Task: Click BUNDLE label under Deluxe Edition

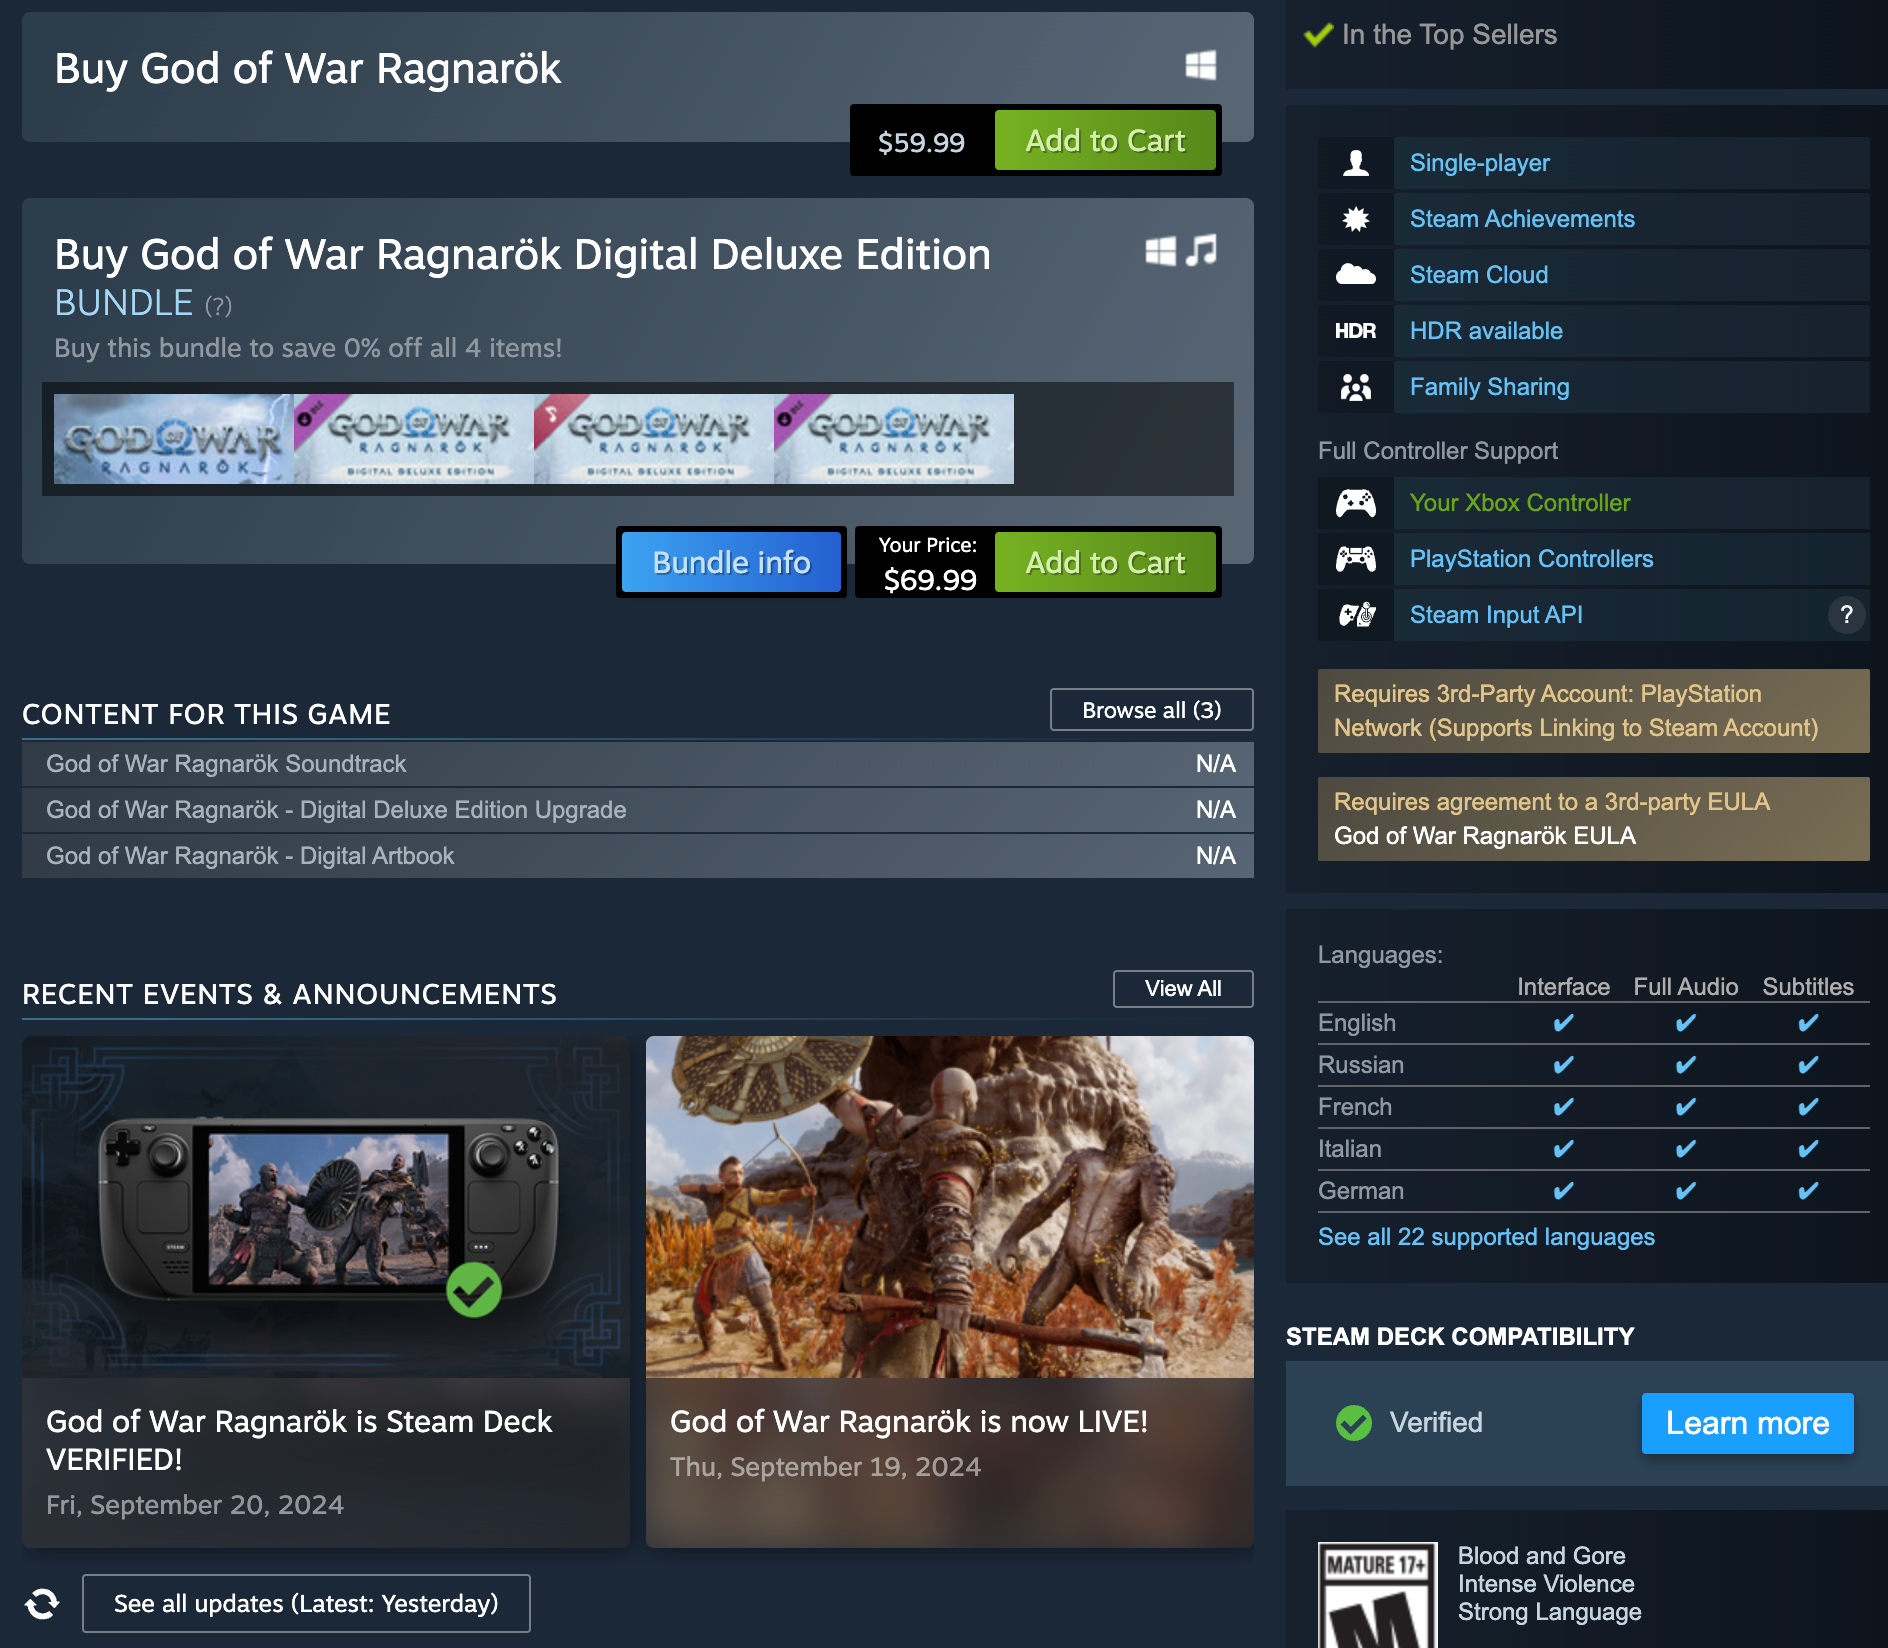Action: pos(123,303)
